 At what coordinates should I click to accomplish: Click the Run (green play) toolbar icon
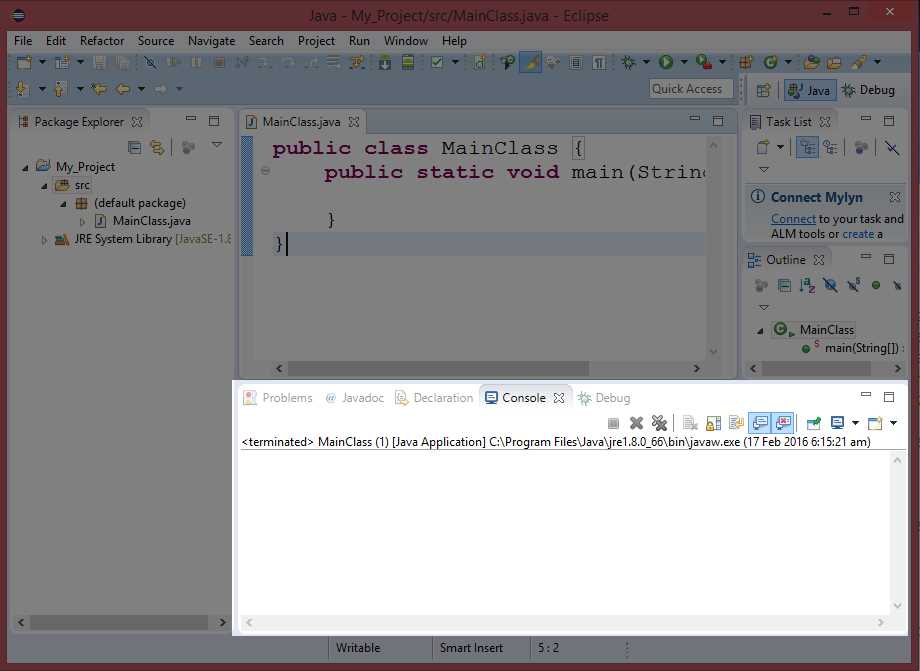(x=666, y=62)
